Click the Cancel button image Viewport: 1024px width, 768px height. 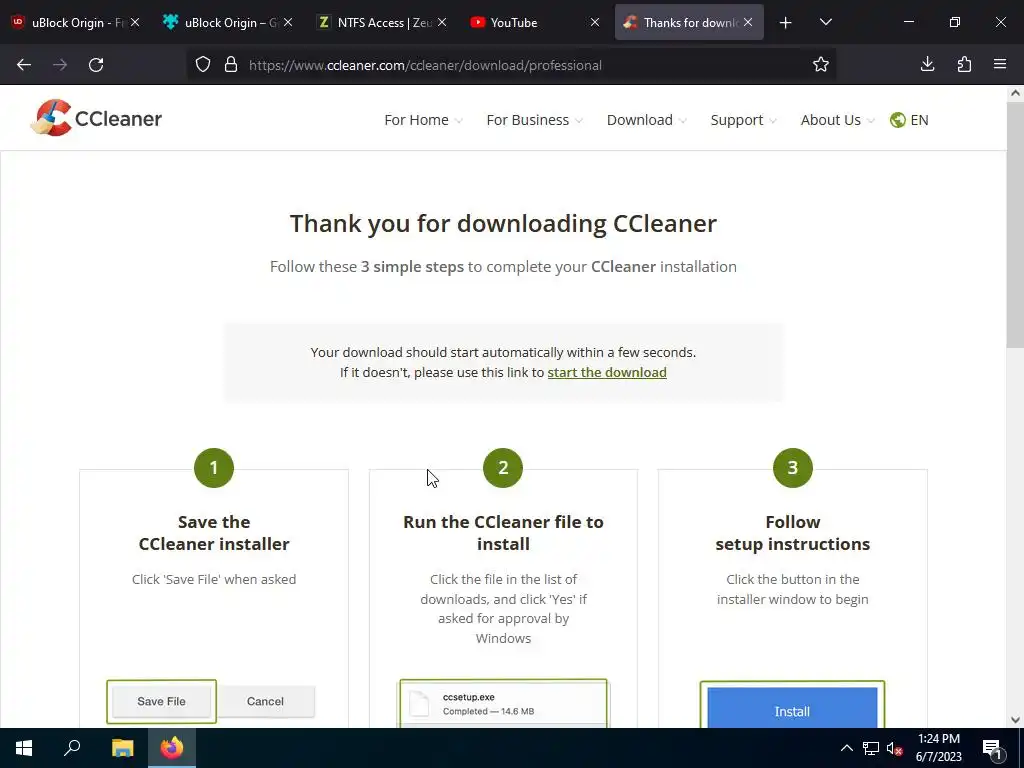click(x=265, y=701)
